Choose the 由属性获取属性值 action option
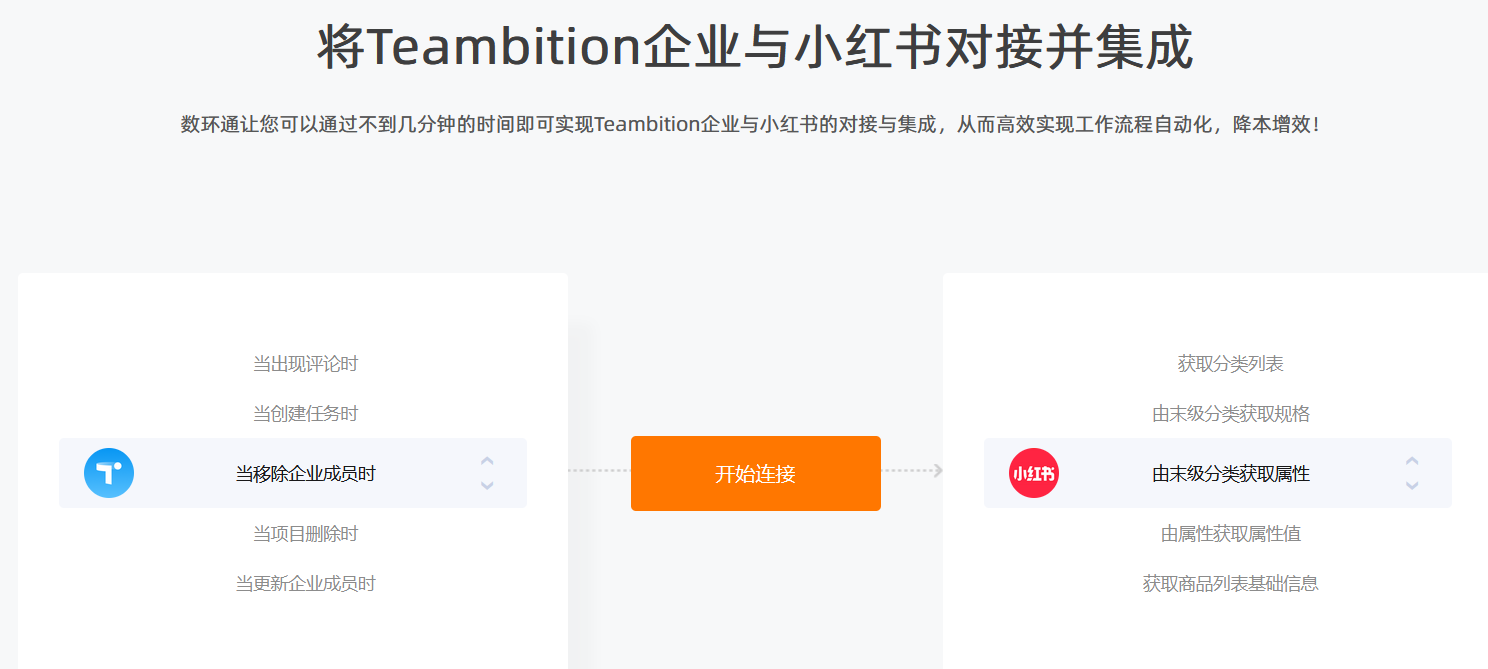The height and width of the screenshot is (669, 1488). pyautogui.click(x=1230, y=534)
